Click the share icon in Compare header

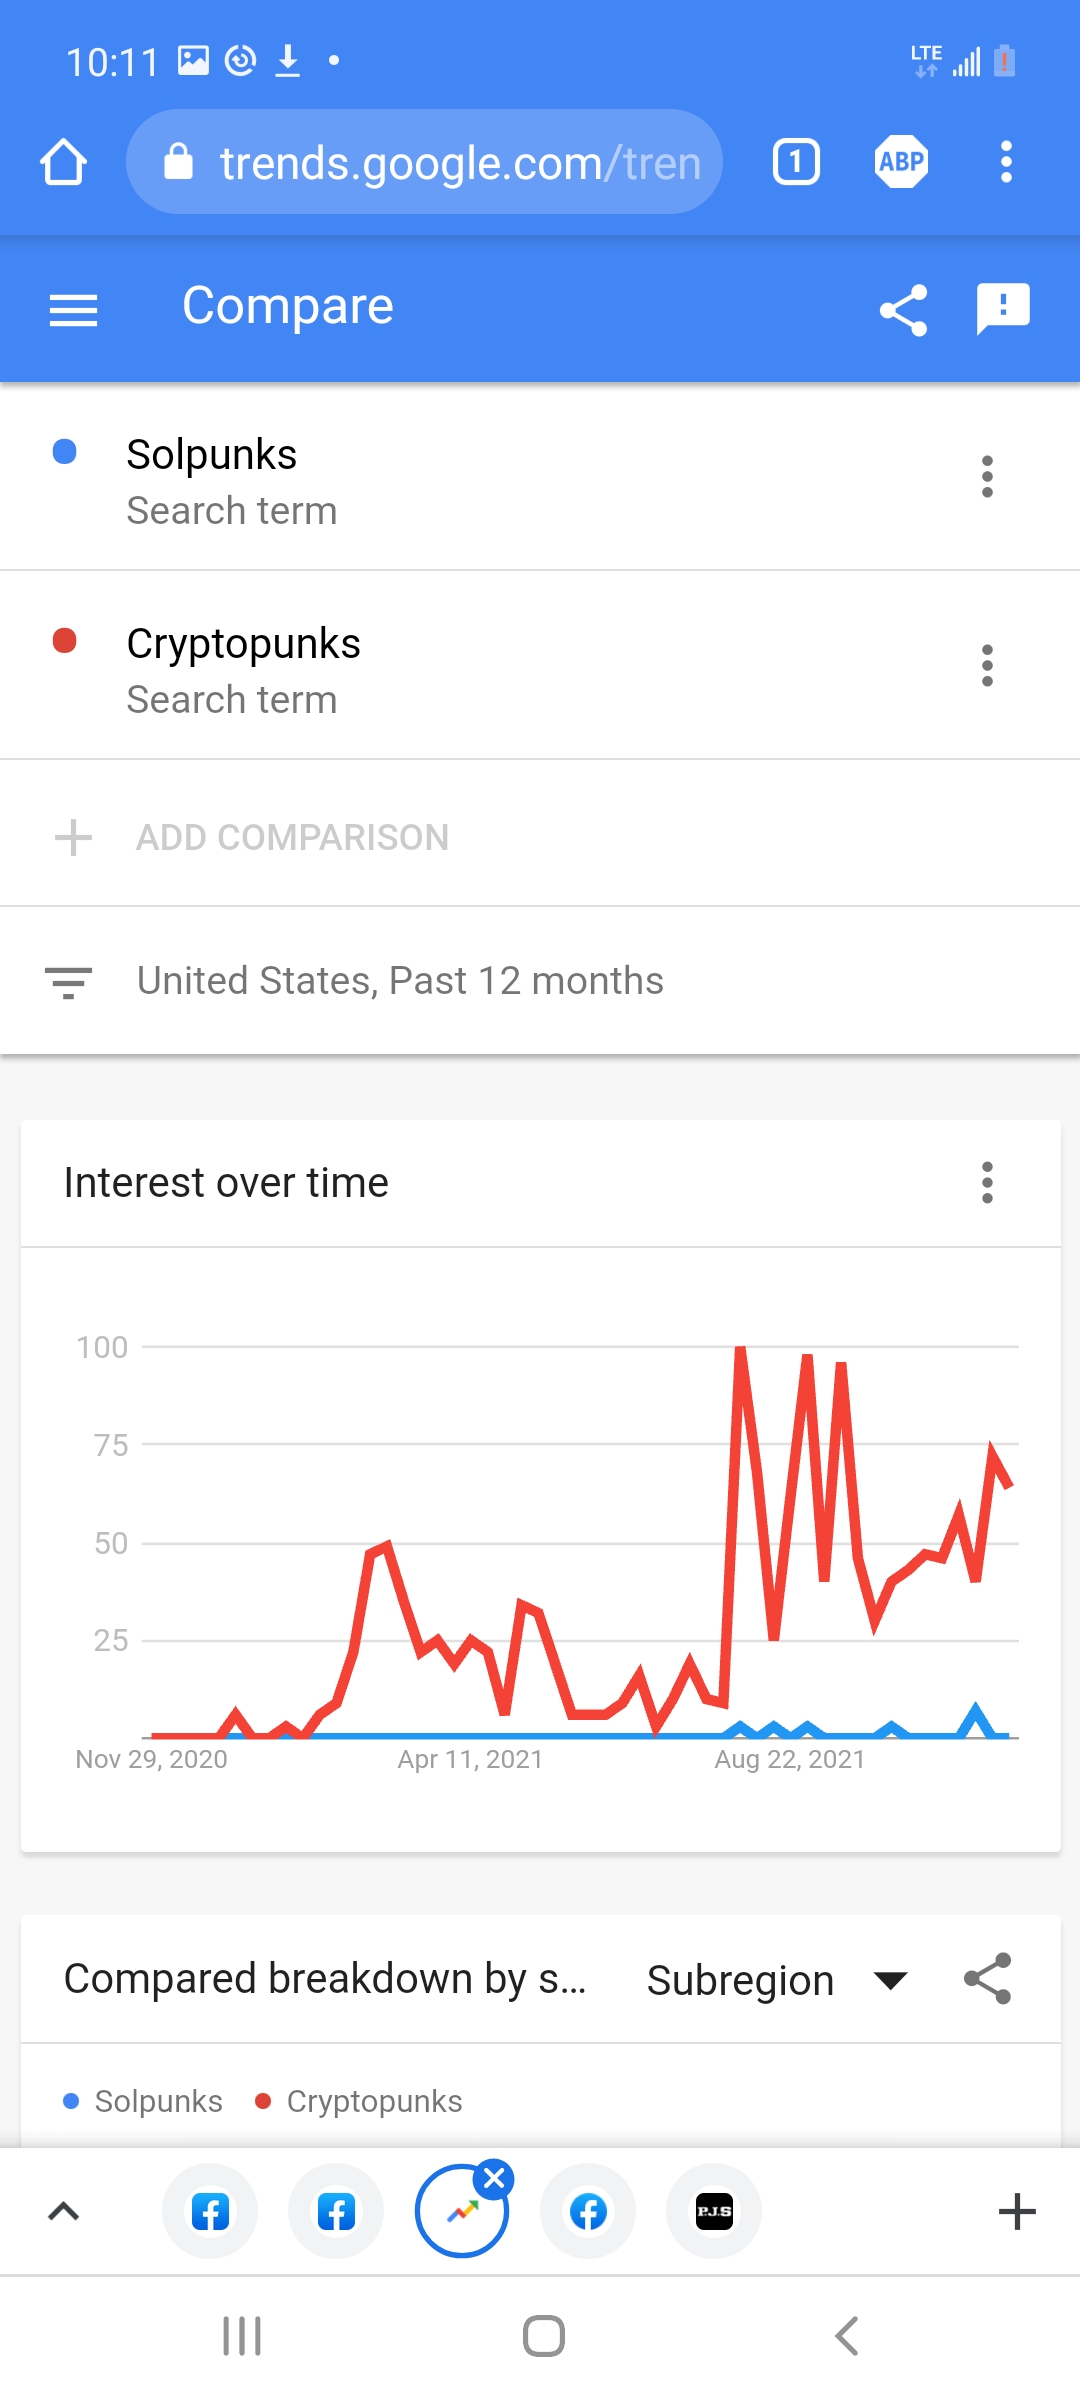(x=903, y=310)
